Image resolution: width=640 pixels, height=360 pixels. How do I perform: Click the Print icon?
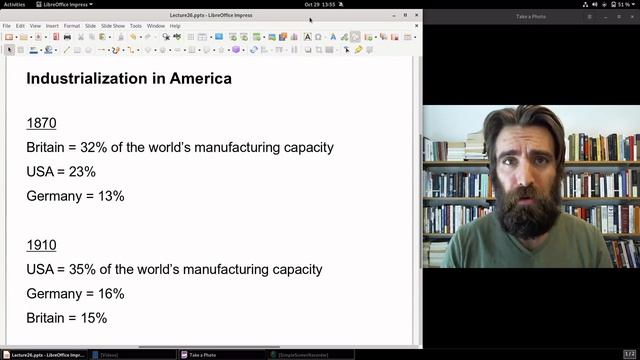click(67, 37)
